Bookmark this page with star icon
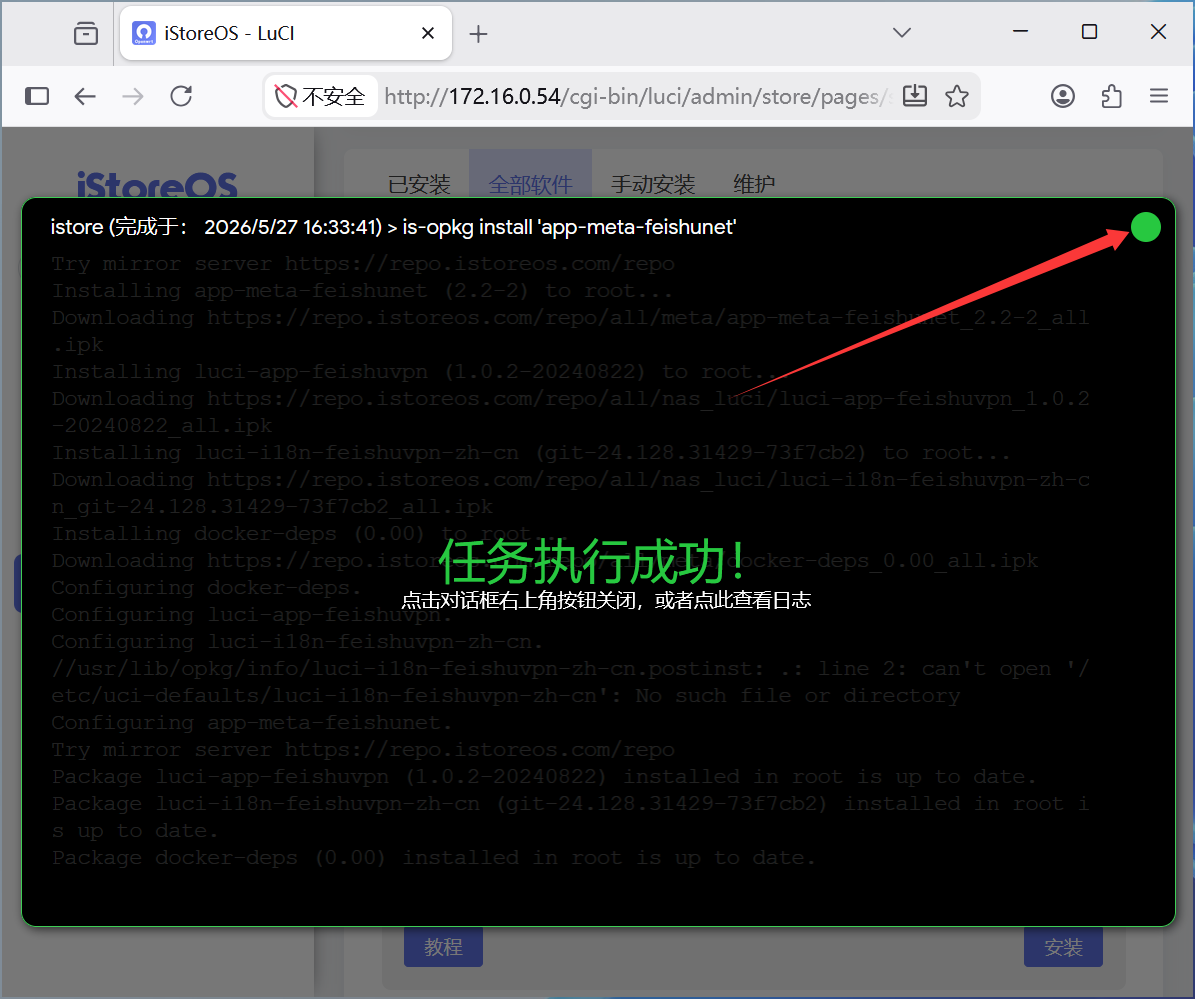 pyautogui.click(x=956, y=96)
